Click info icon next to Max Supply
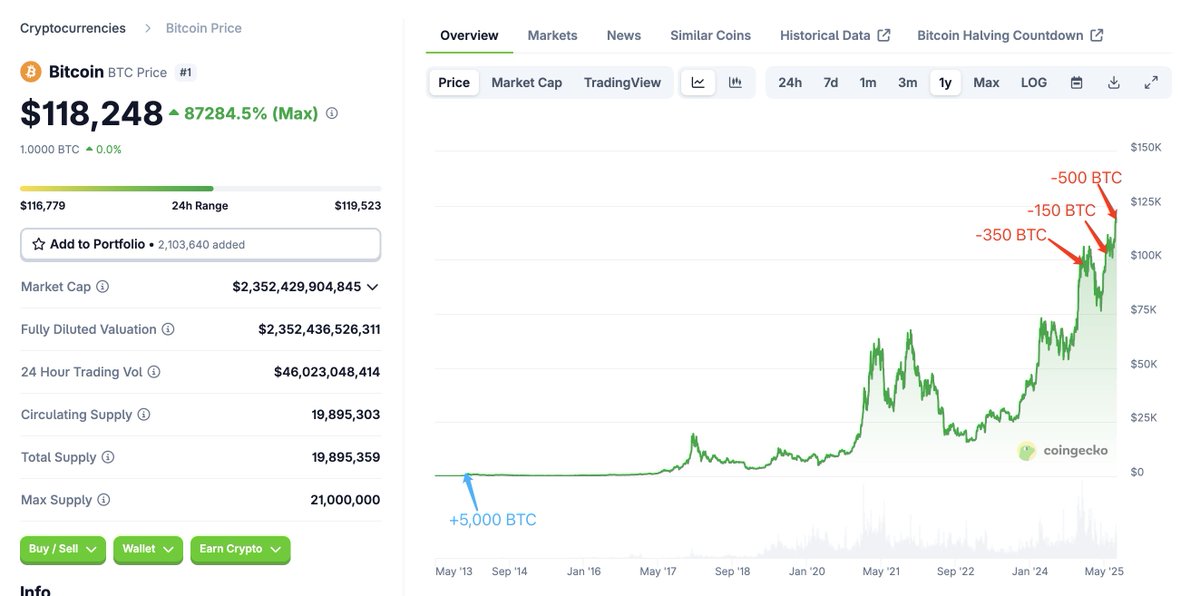 click(x=103, y=500)
